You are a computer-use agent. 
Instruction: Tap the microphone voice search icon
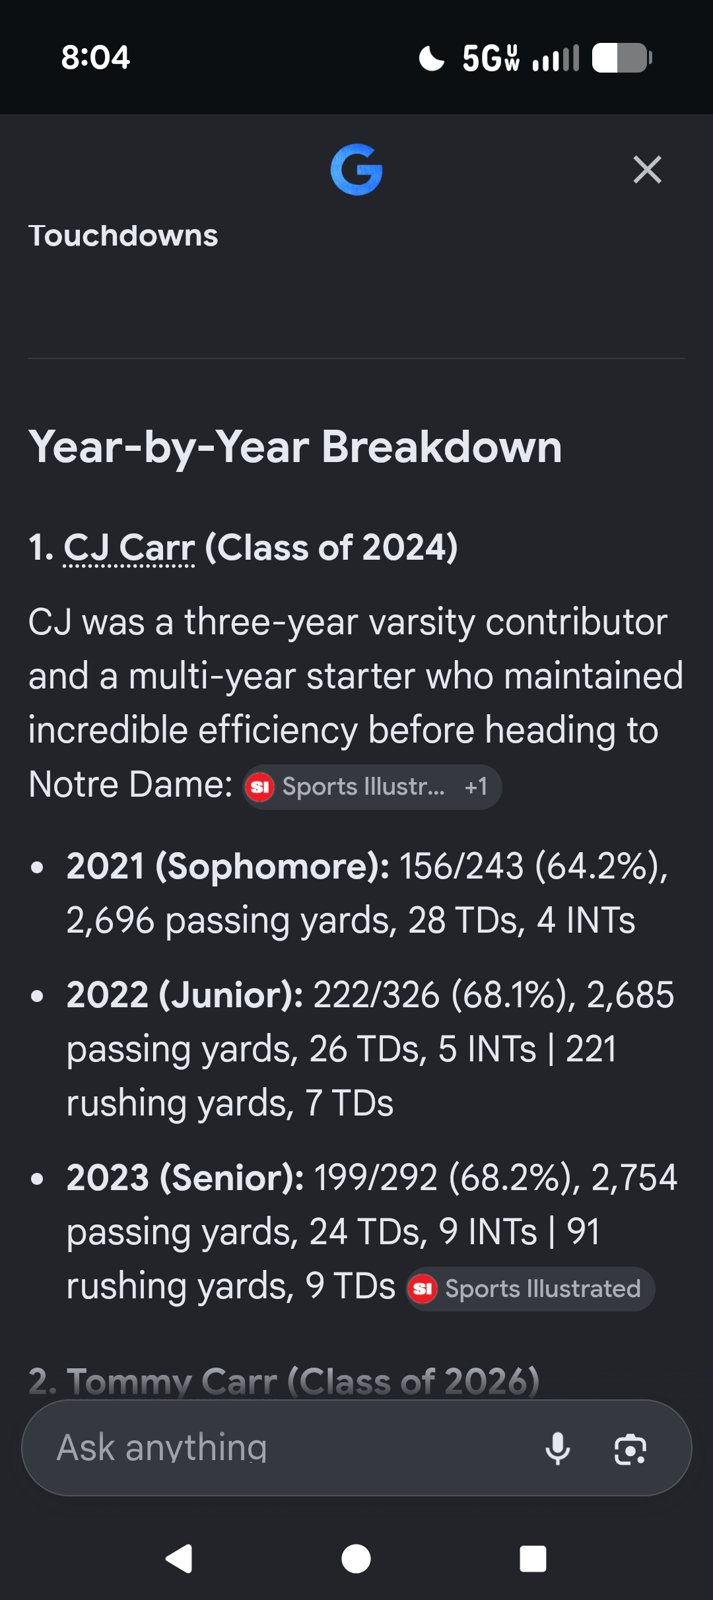tap(558, 1447)
